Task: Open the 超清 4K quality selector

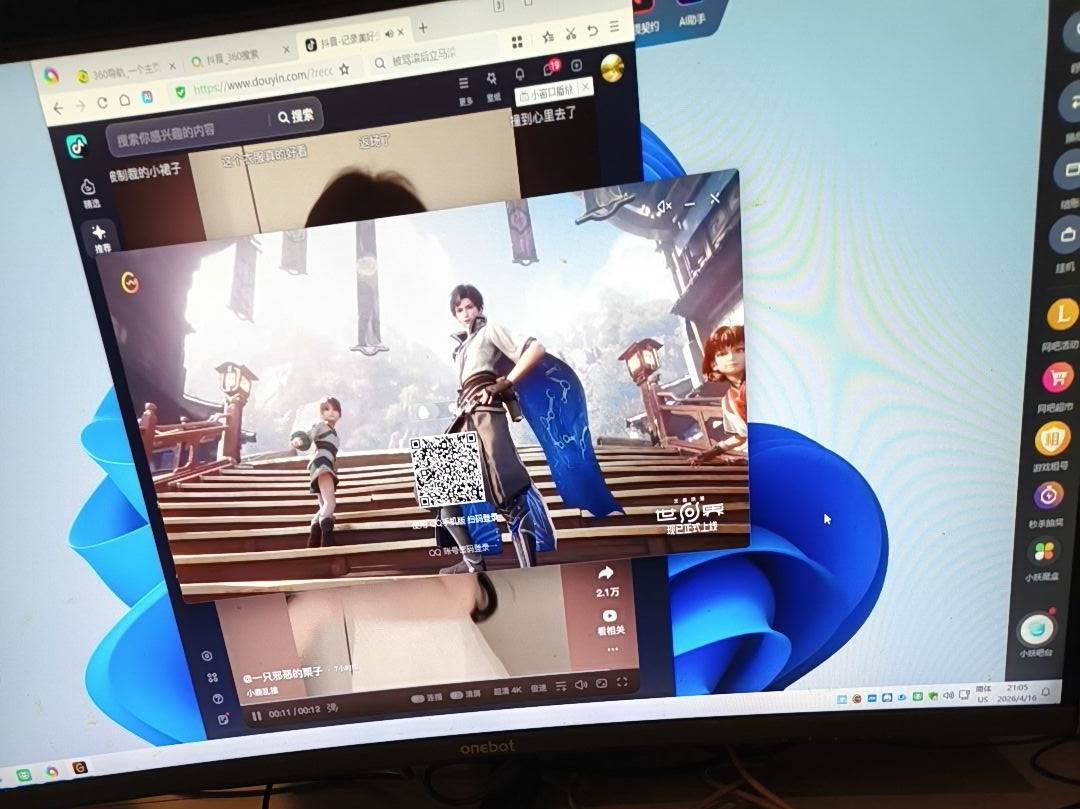Action: pyautogui.click(x=508, y=691)
